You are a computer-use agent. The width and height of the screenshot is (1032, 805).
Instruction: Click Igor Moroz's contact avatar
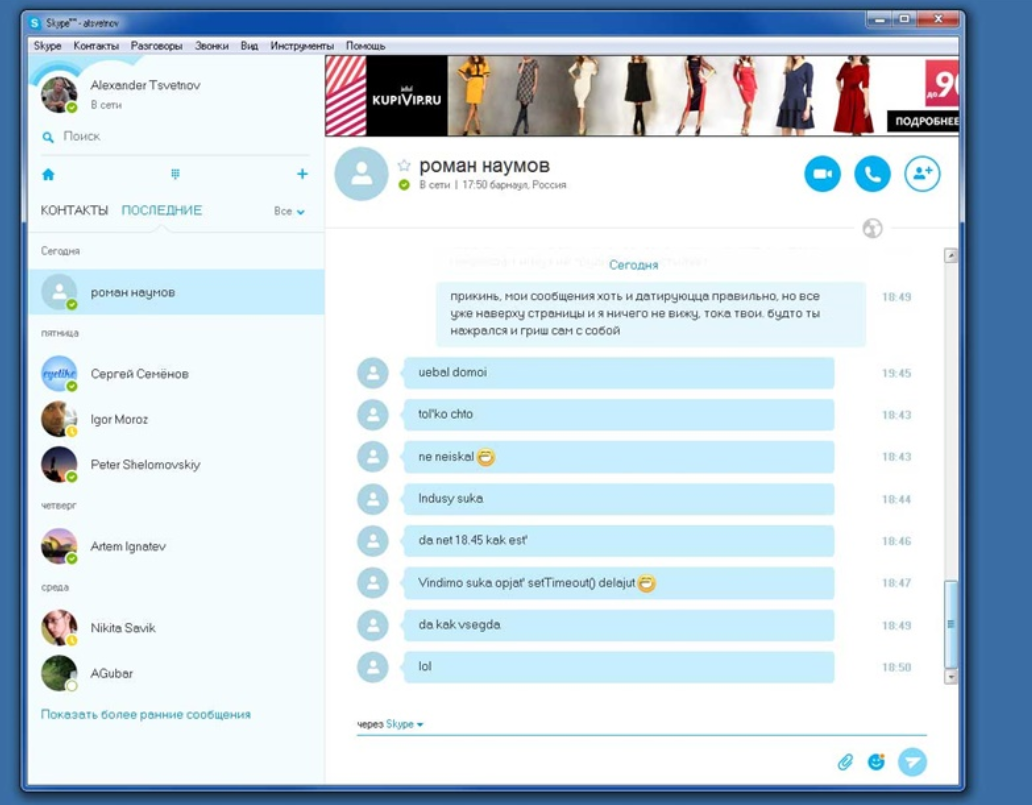[59, 419]
